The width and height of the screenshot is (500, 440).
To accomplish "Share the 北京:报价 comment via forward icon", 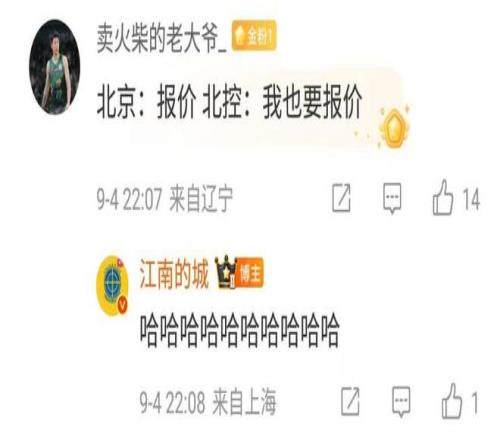I will coord(341,198).
